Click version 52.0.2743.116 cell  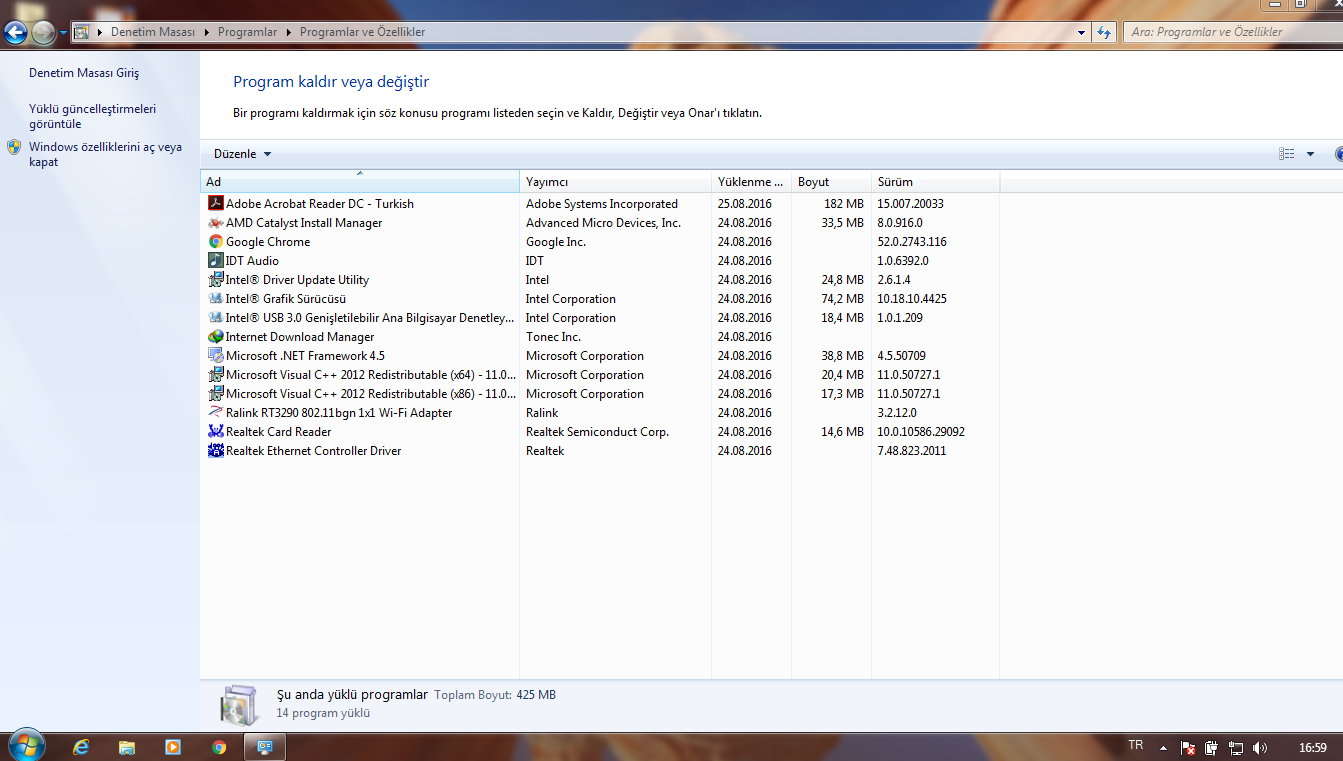click(x=912, y=242)
